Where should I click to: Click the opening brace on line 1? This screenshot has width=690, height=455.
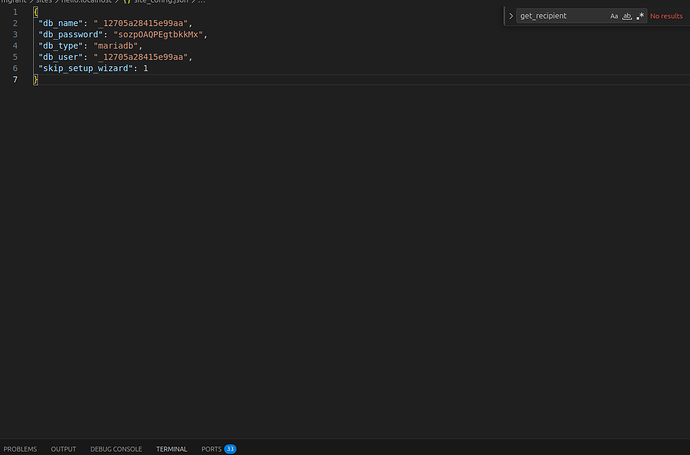click(x=35, y=12)
